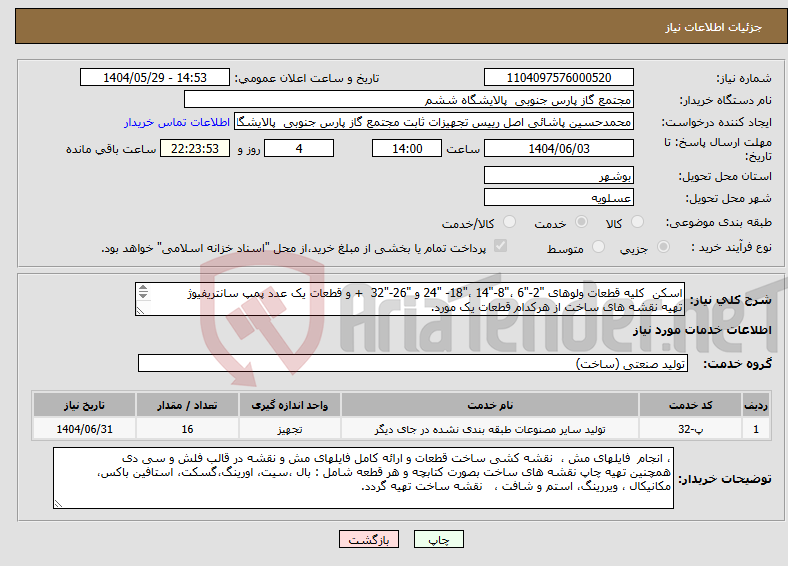Click the general description text area
Screen dimensions: 788x566
pyautogui.click(x=410, y=299)
